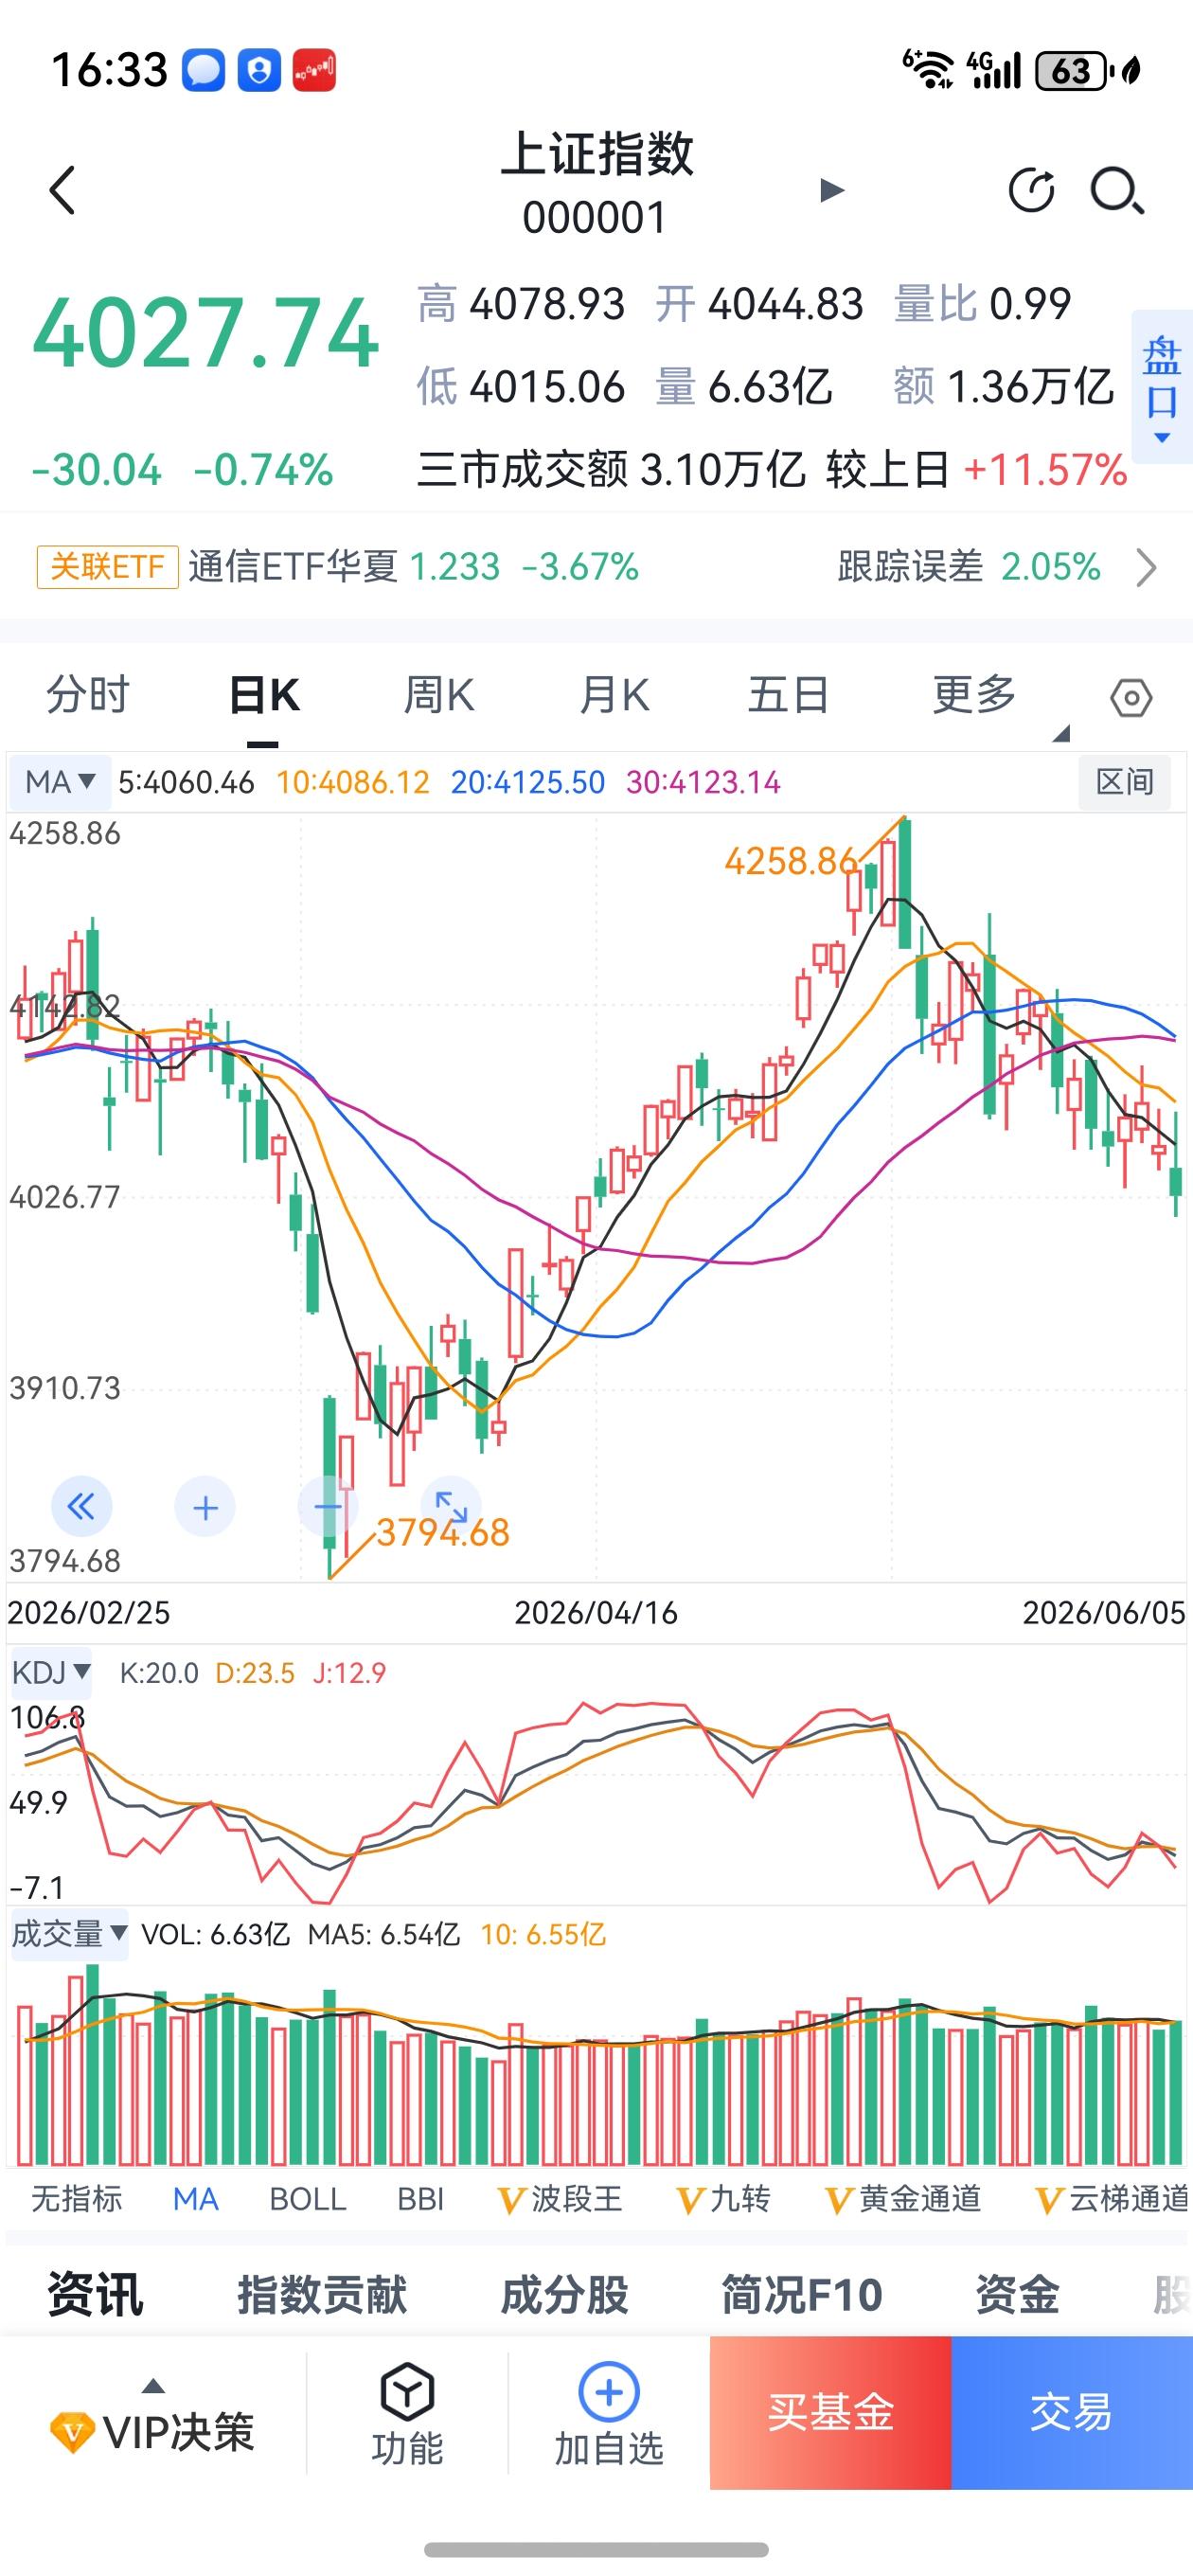The image size is (1193, 2576).
Task: Tap the 三市成交额 3.10万亿 text
Action: coord(611,469)
